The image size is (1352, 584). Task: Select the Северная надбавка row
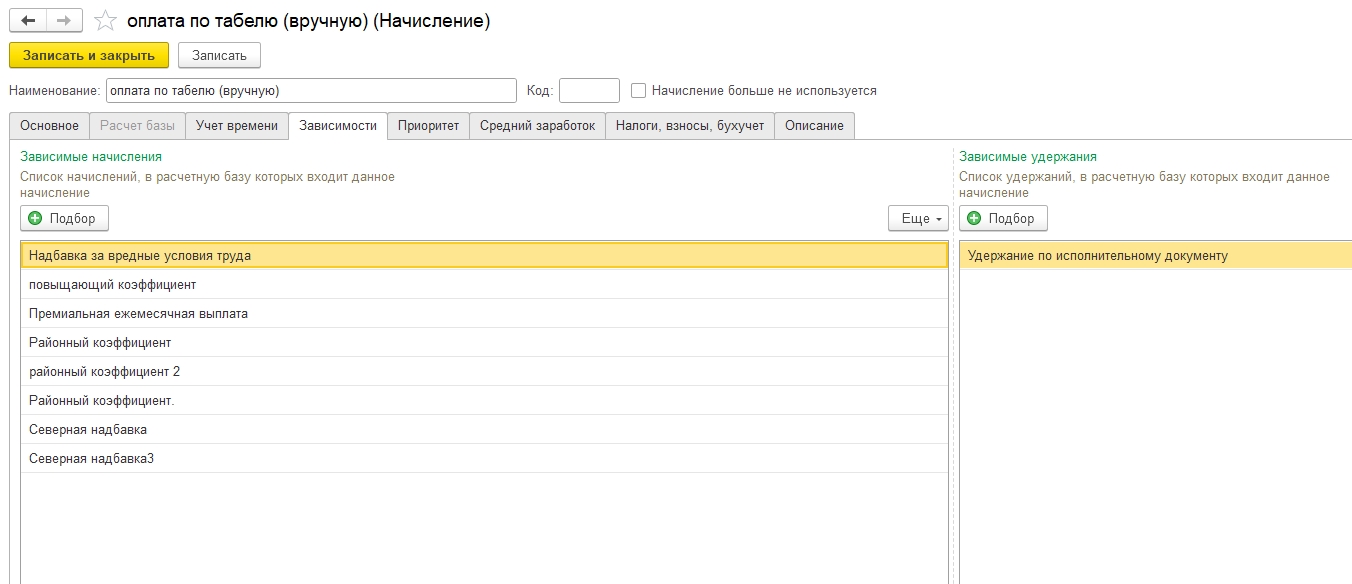point(88,430)
